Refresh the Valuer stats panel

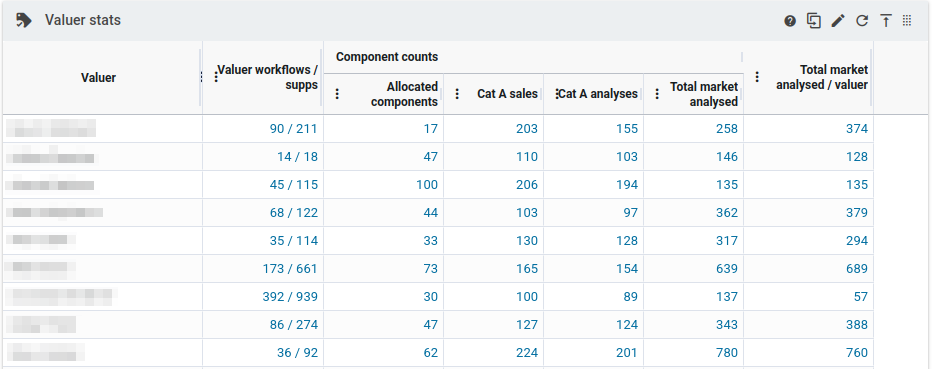[x=862, y=21]
